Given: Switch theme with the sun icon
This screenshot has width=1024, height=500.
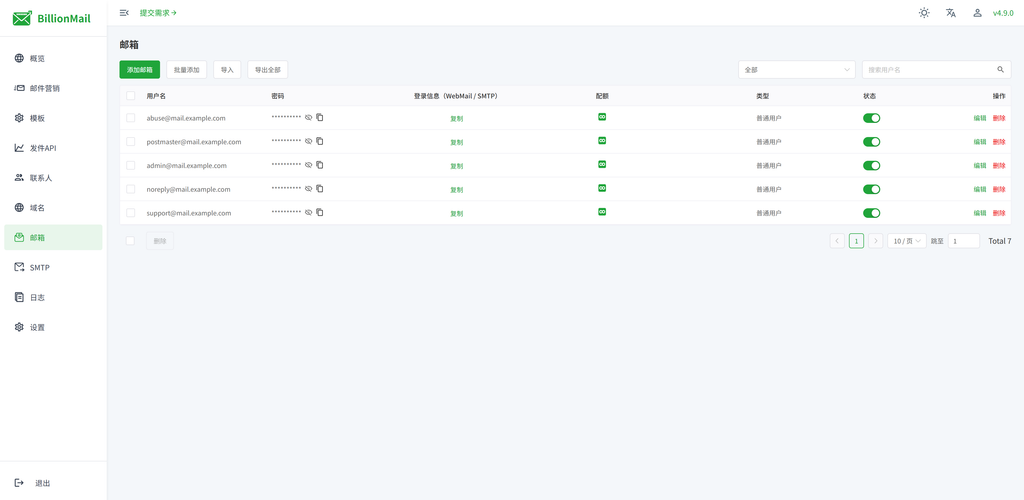Looking at the screenshot, I should coord(923,12).
